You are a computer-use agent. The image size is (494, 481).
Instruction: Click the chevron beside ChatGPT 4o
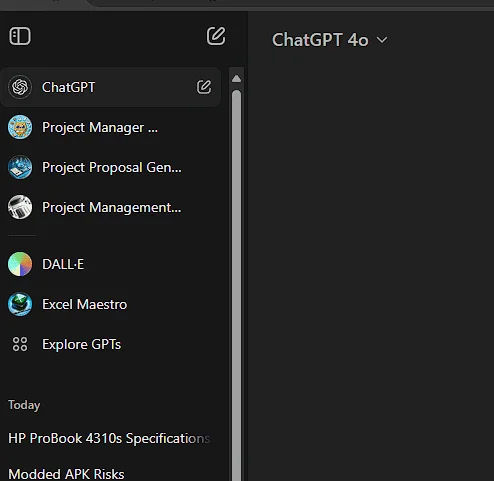[382, 40]
